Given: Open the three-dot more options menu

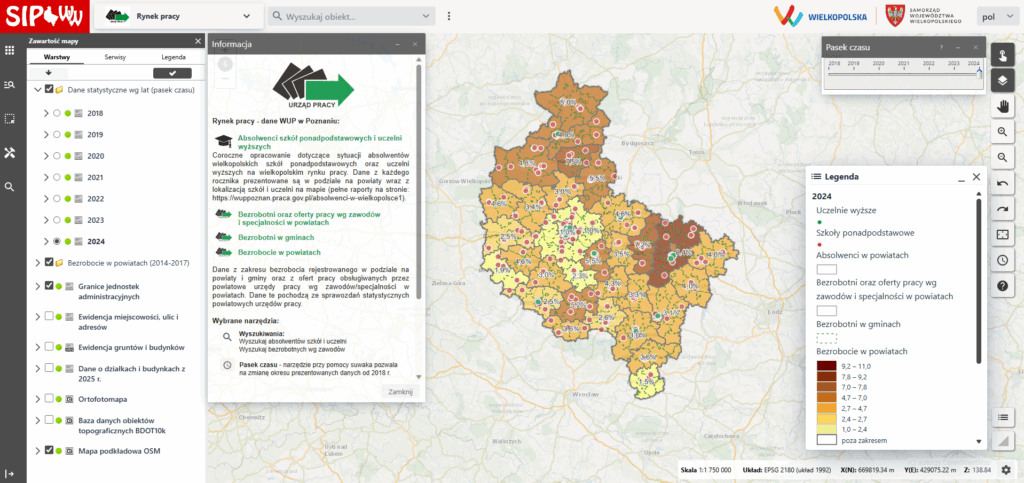Looking at the screenshot, I should [x=449, y=16].
